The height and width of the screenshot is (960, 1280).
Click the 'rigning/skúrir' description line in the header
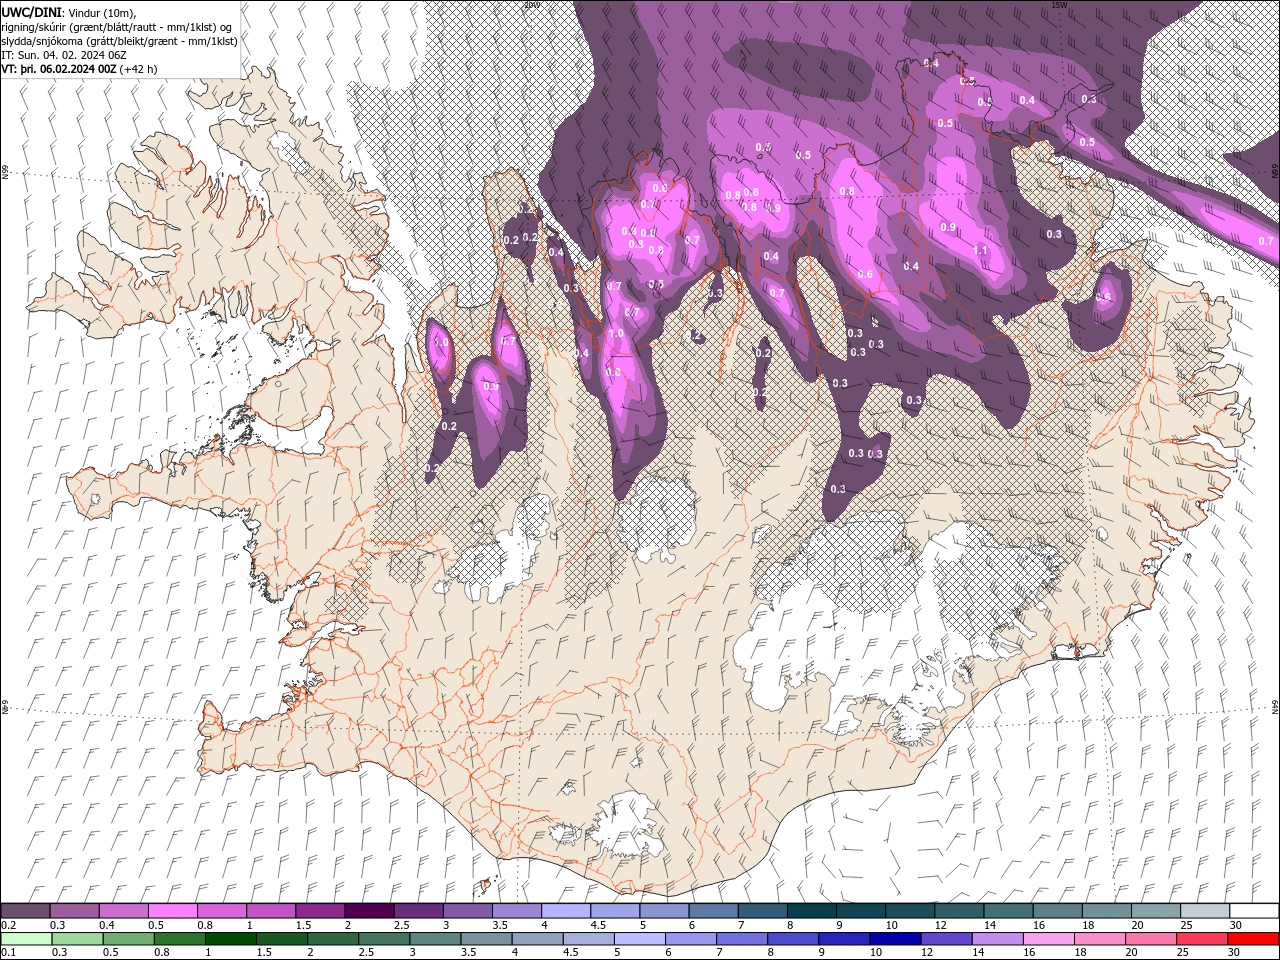click(118, 27)
